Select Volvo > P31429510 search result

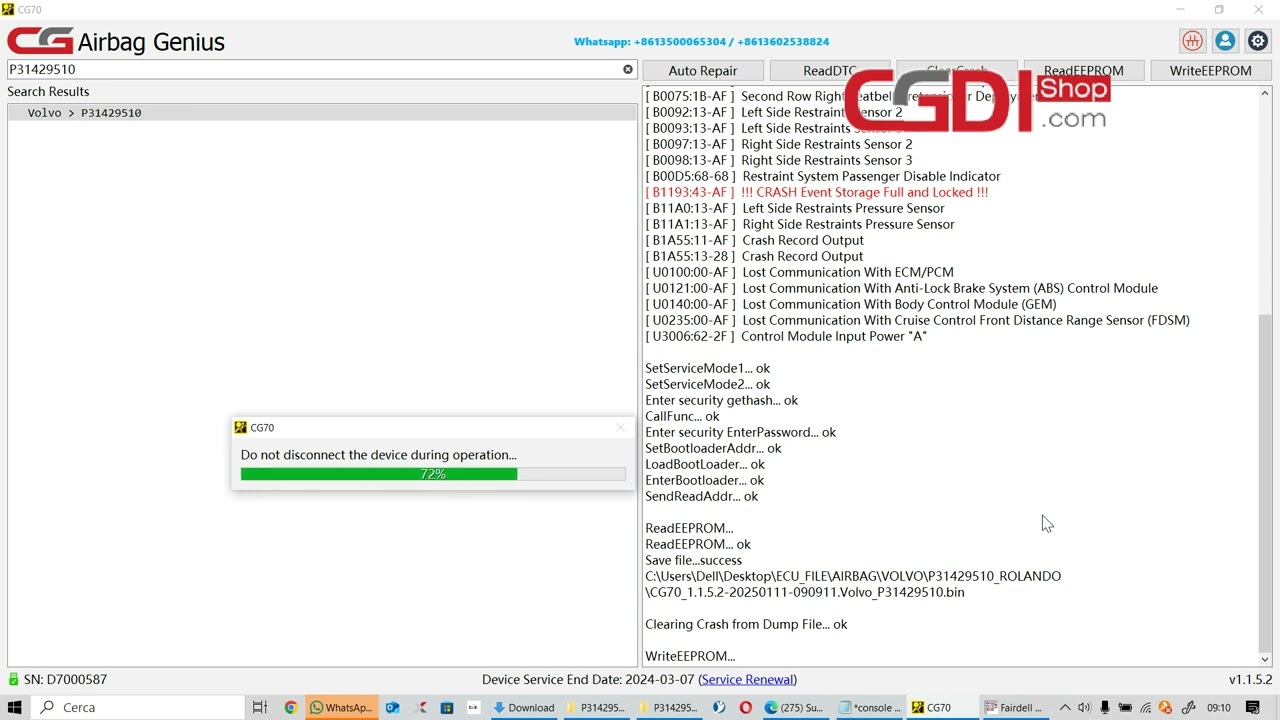pyautogui.click(x=321, y=113)
